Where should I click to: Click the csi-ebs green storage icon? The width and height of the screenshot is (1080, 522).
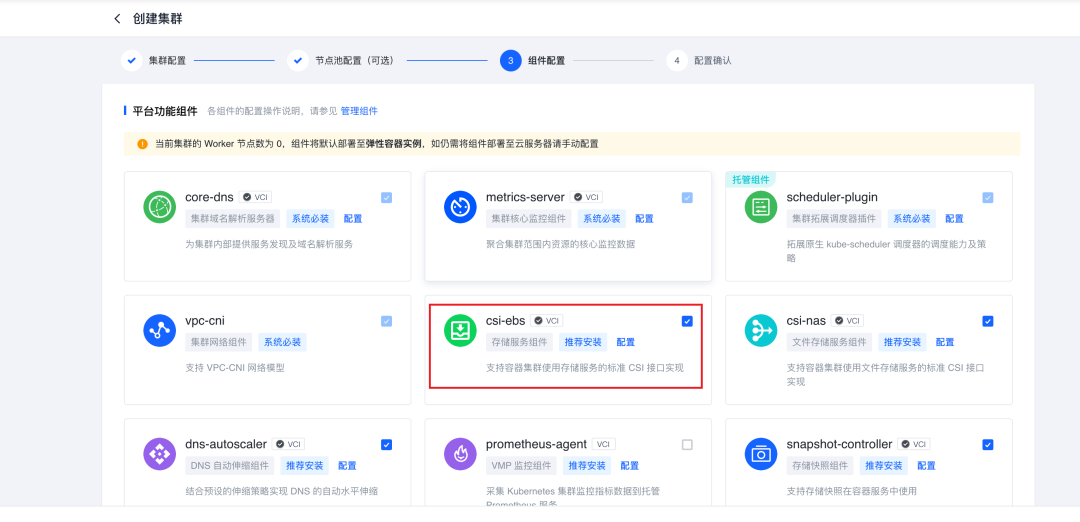461,331
